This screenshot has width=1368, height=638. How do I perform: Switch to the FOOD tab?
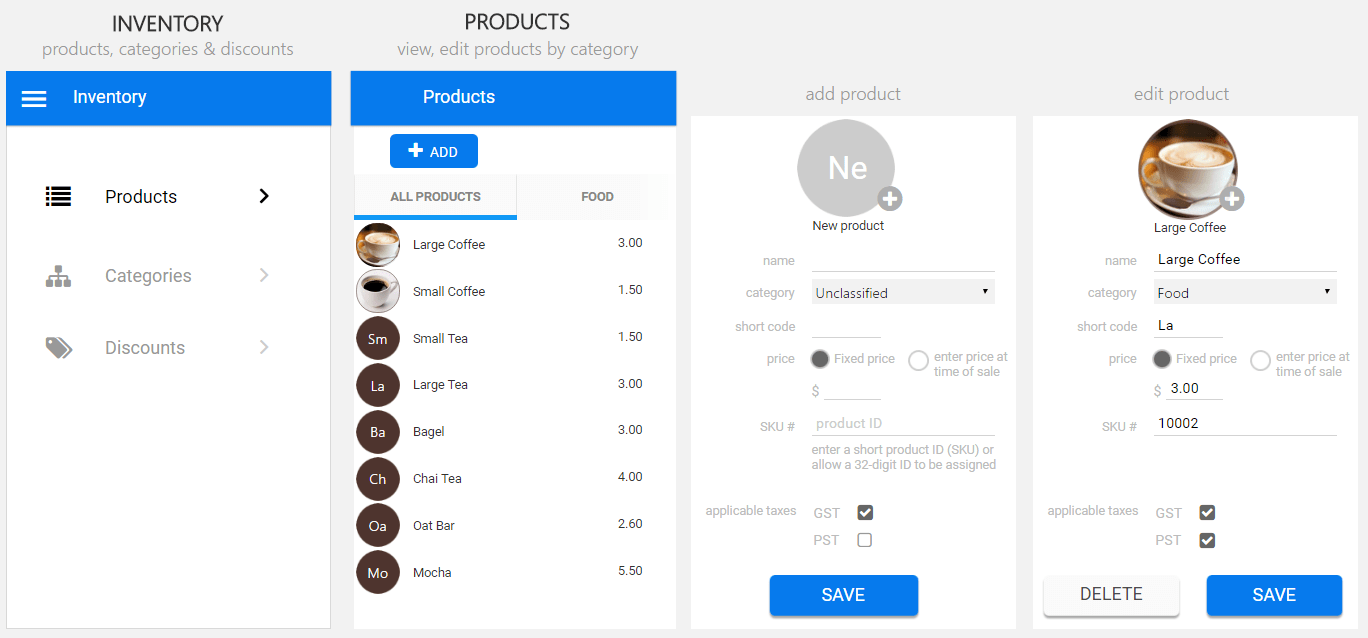tap(597, 197)
